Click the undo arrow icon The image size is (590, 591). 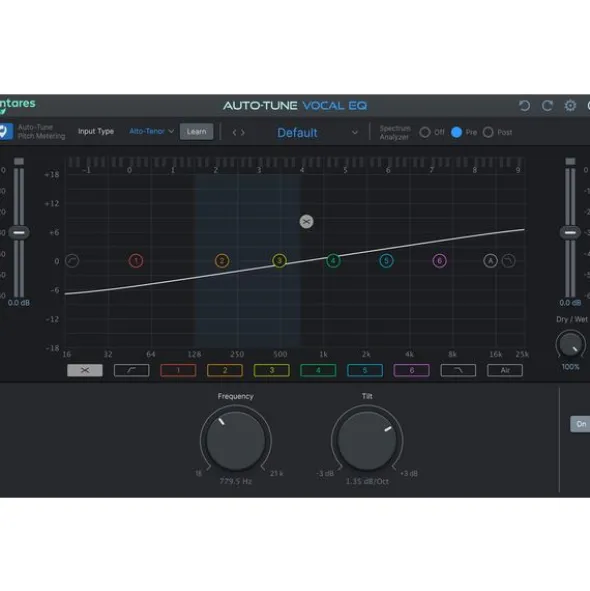click(524, 106)
